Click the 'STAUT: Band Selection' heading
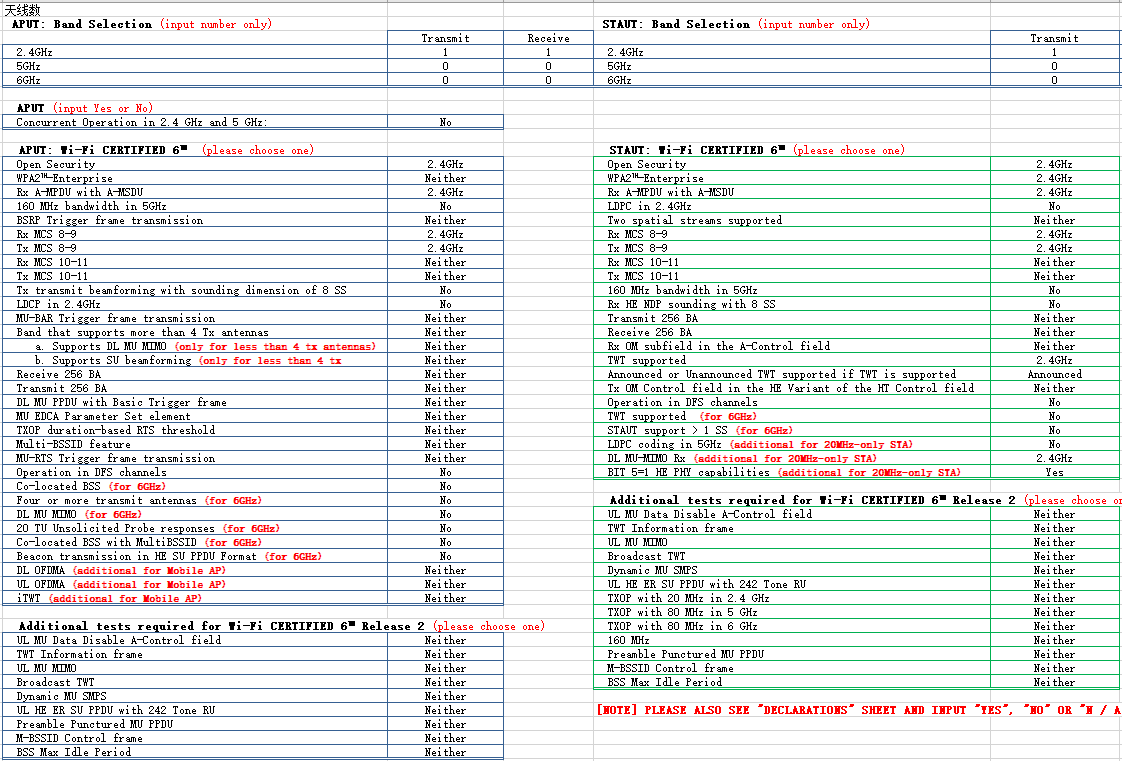 (x=676, y=24)
